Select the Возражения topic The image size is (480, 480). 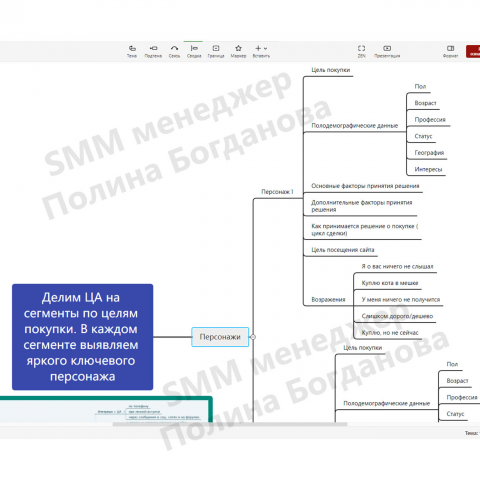pyautogui.click(x=328, y=300)
